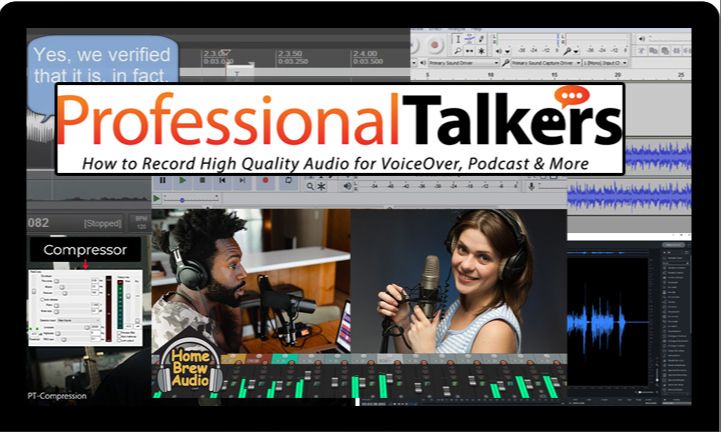This screenshot has width=721, height=432.
Task: Click the 10 mark on upper Audacity ruler
Action: click(491, 75)
